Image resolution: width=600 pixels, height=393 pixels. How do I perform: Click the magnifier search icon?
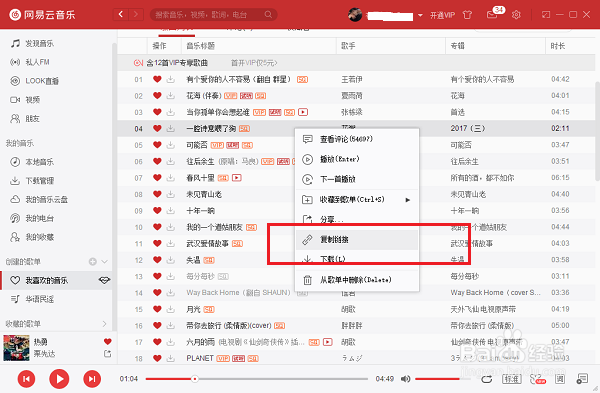tap(268, 15)
